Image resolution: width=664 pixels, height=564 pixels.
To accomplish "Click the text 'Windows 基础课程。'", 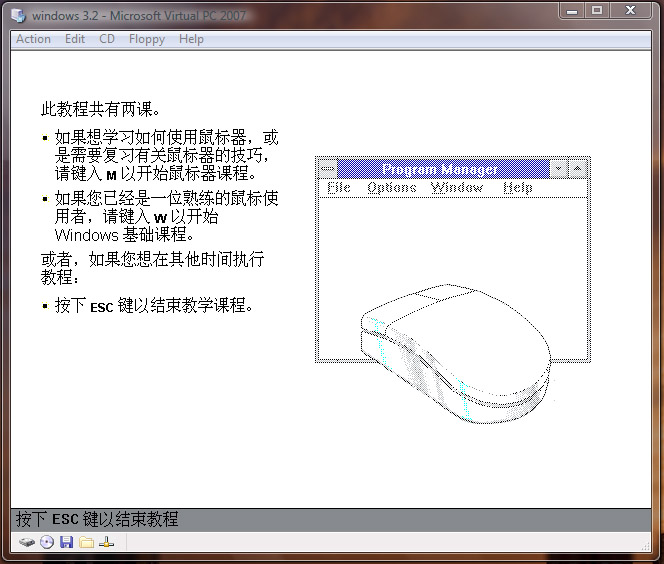I will tap(124, 235).
